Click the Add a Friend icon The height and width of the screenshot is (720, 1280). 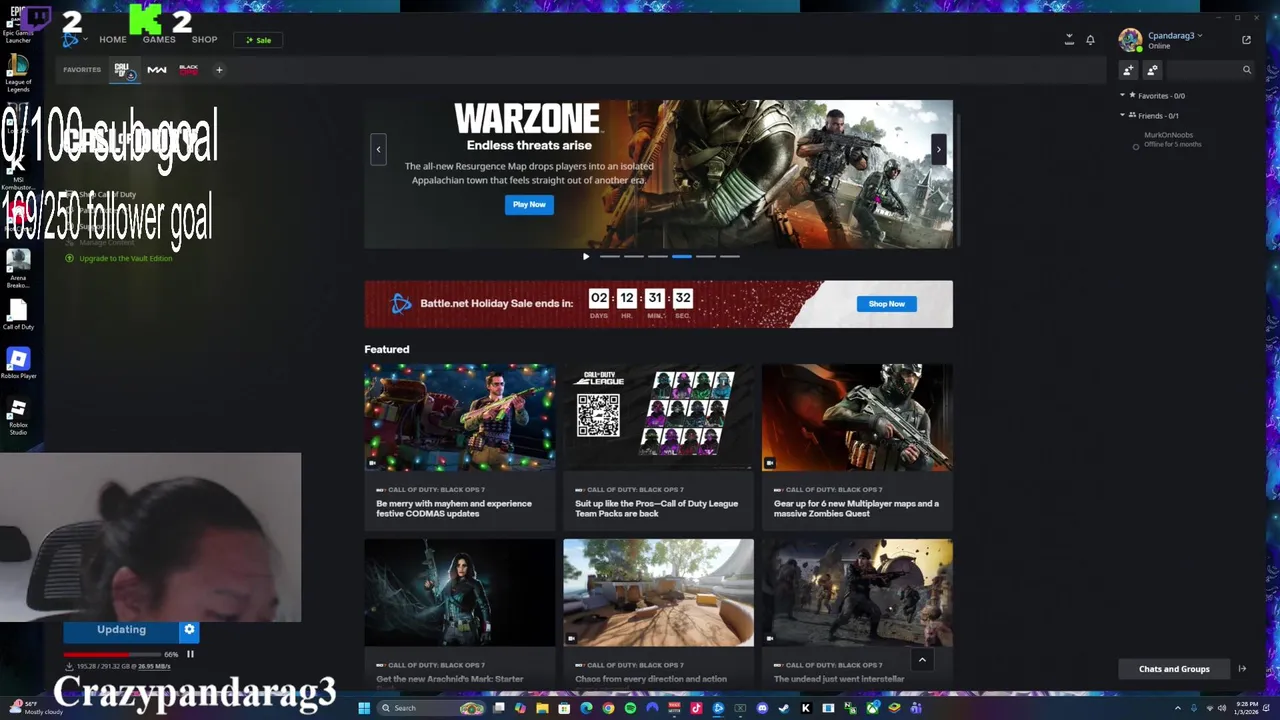1128,70
